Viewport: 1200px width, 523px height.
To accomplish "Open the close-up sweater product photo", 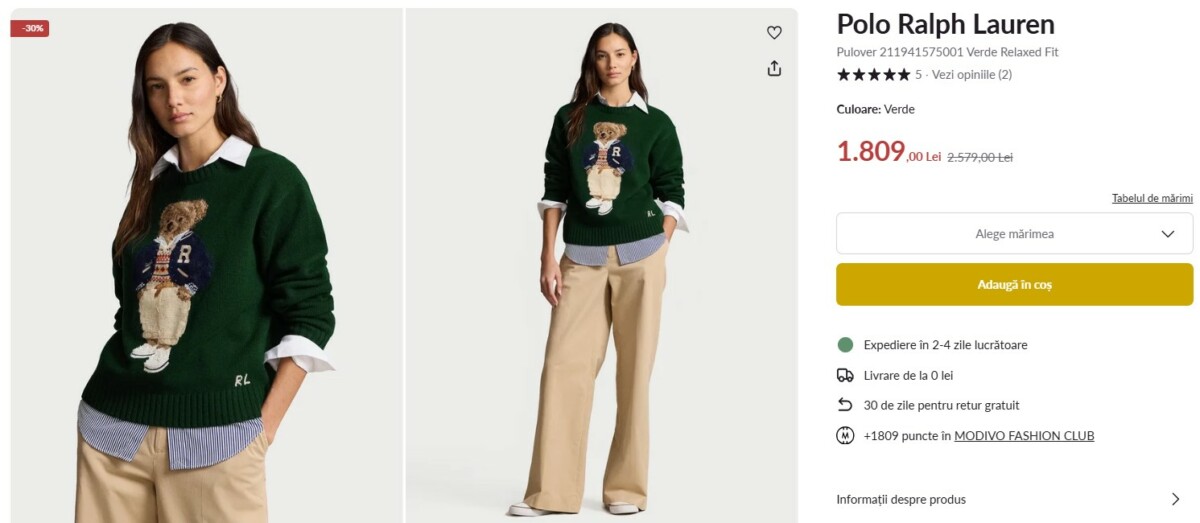I will pyautogui.click(x=206, y=265).
